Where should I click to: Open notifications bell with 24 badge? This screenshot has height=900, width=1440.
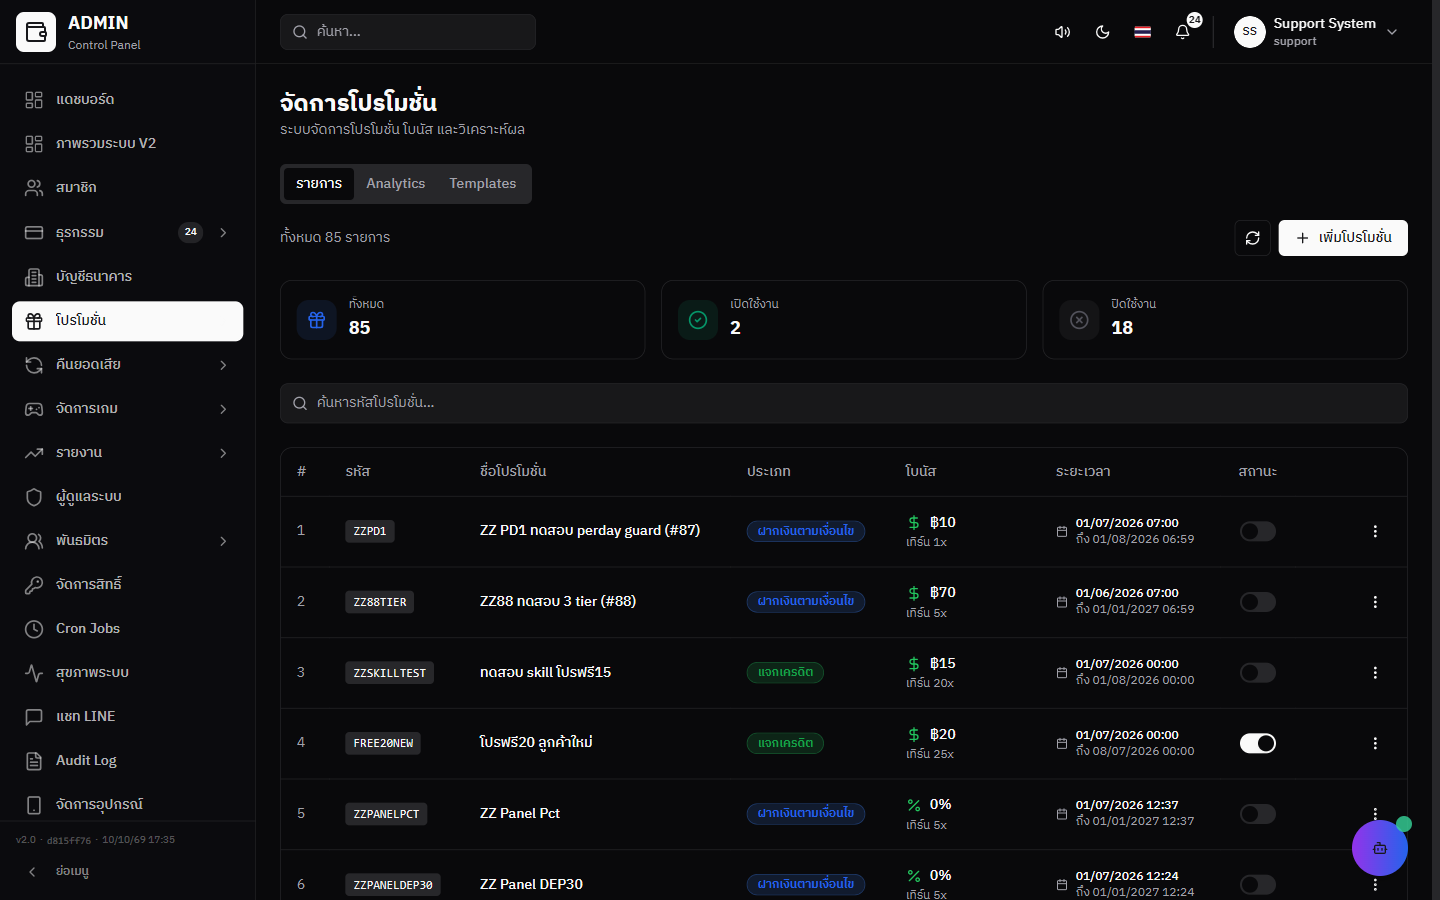pyautogui.click(x=1182, y=32)
